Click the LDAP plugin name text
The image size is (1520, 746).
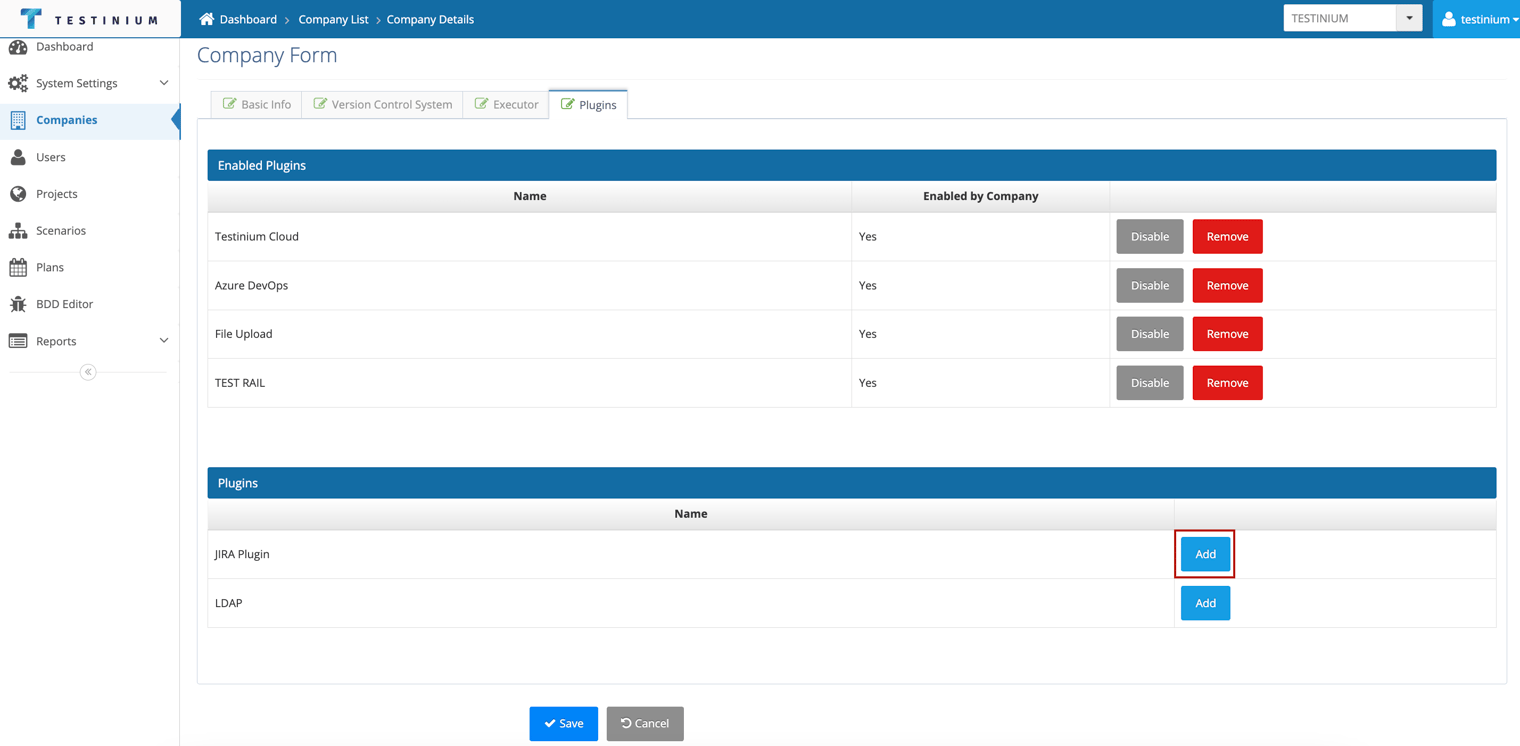(x=229, y=603)
